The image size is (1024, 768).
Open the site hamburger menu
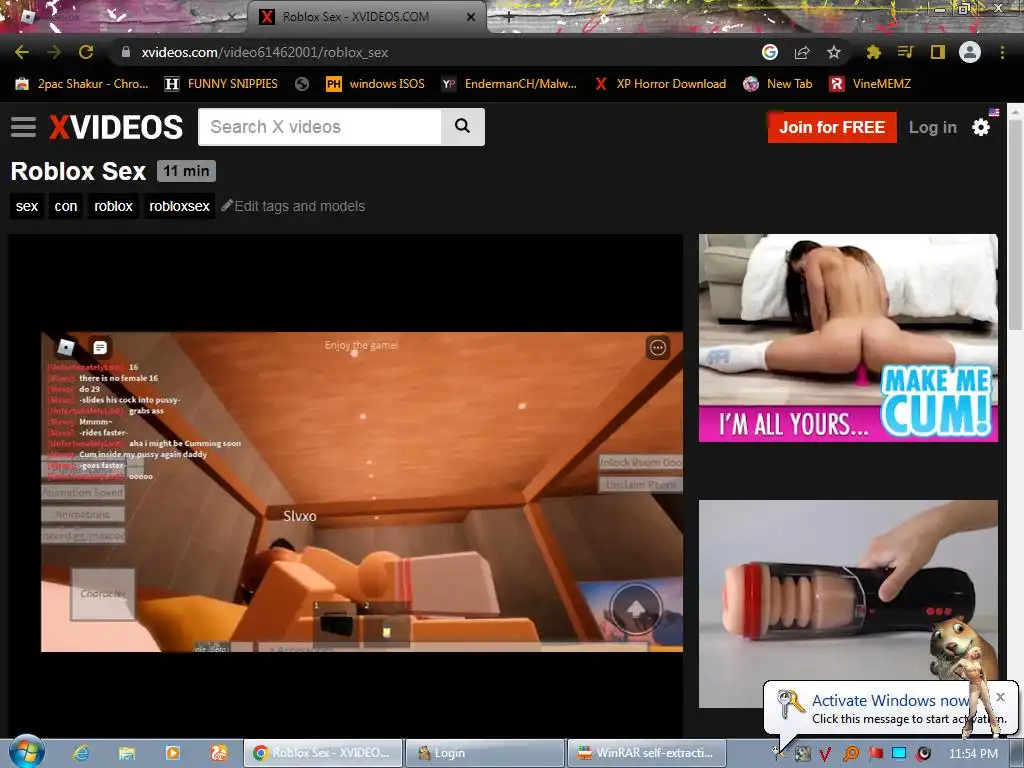[x=24, y=127]
